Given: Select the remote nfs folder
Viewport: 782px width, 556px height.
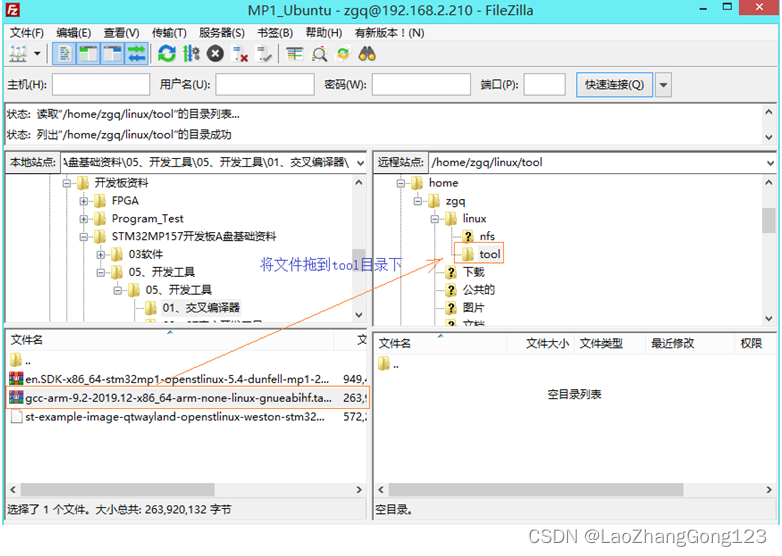Looking at the screenshot, I should pos(487,236).
